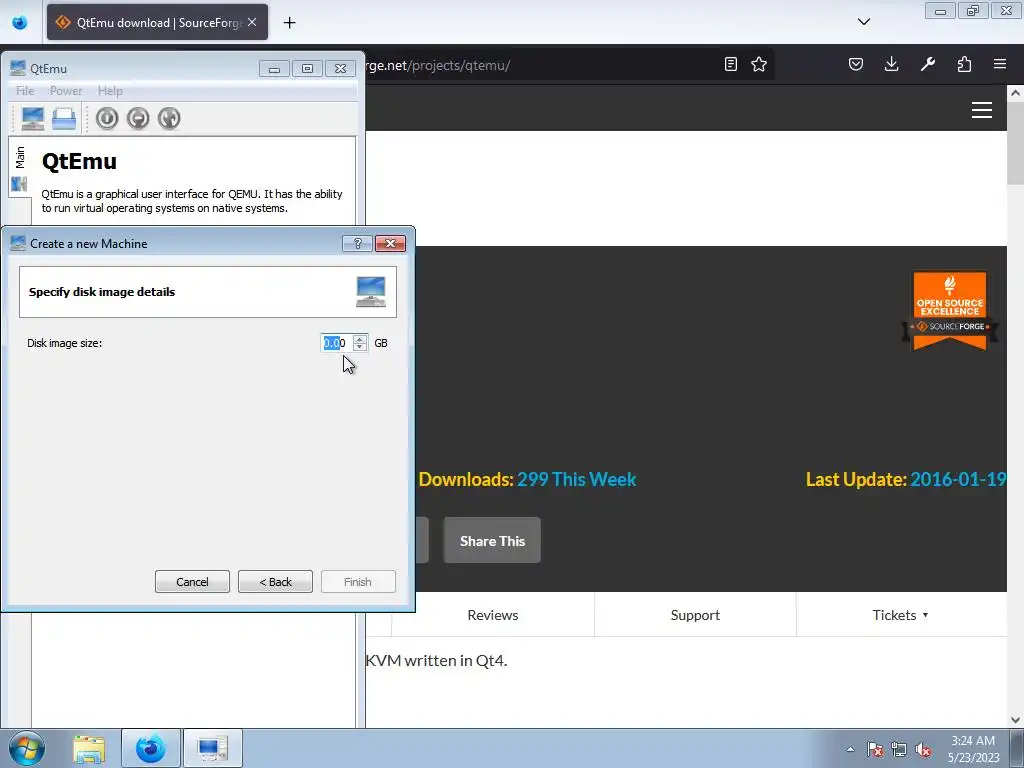Open the File menu in QtEmu
Image resolution: width=1024 pixels, height=768 pixels.
point(25,91)
